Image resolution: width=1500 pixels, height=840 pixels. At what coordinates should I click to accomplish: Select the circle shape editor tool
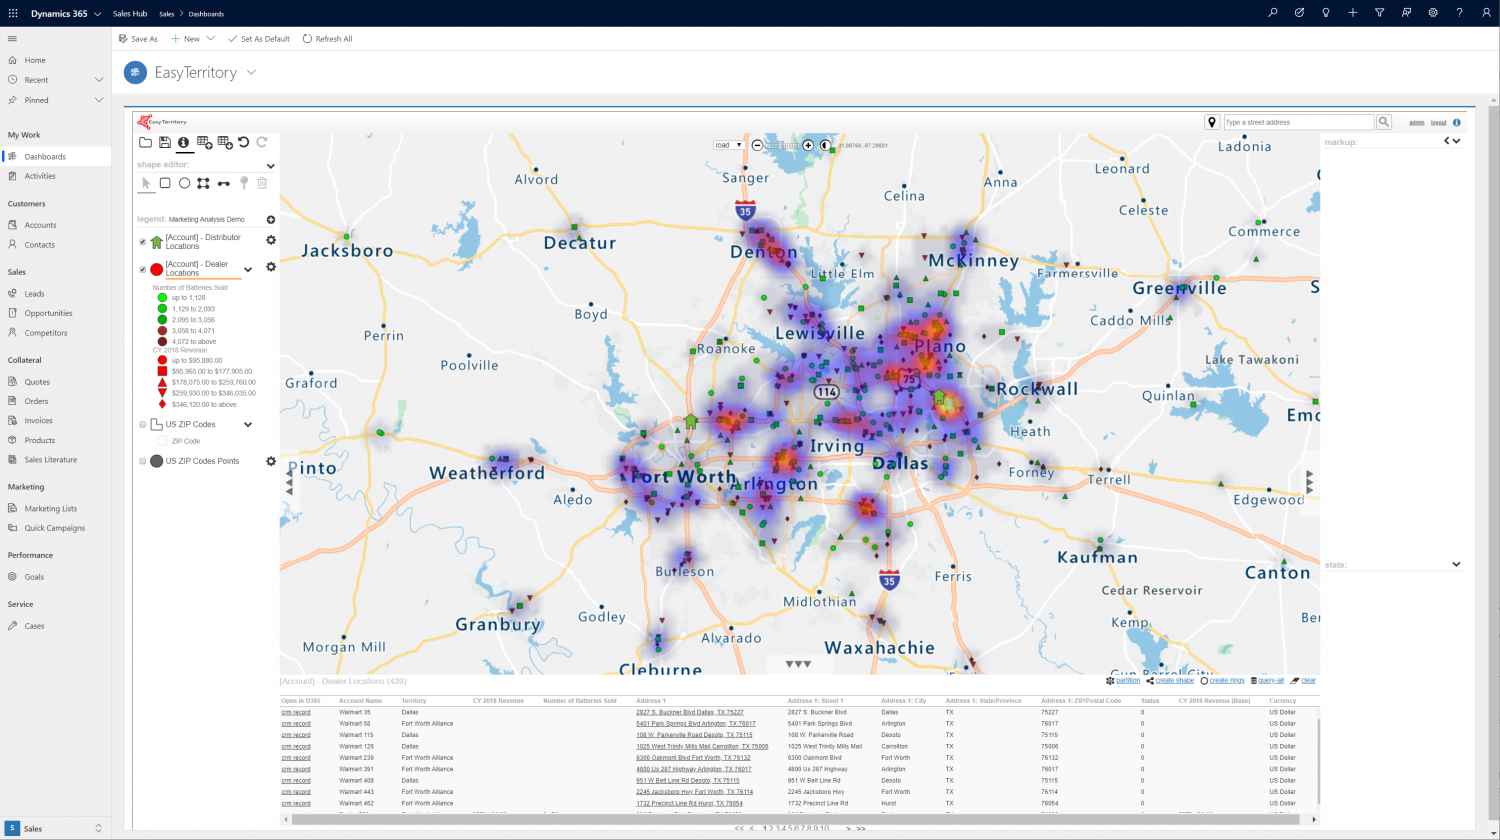coord(184,183)
